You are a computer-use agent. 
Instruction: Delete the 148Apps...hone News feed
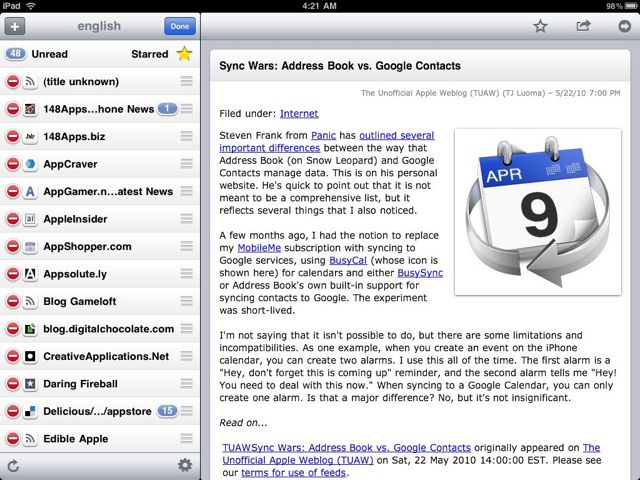pos(13,109)
